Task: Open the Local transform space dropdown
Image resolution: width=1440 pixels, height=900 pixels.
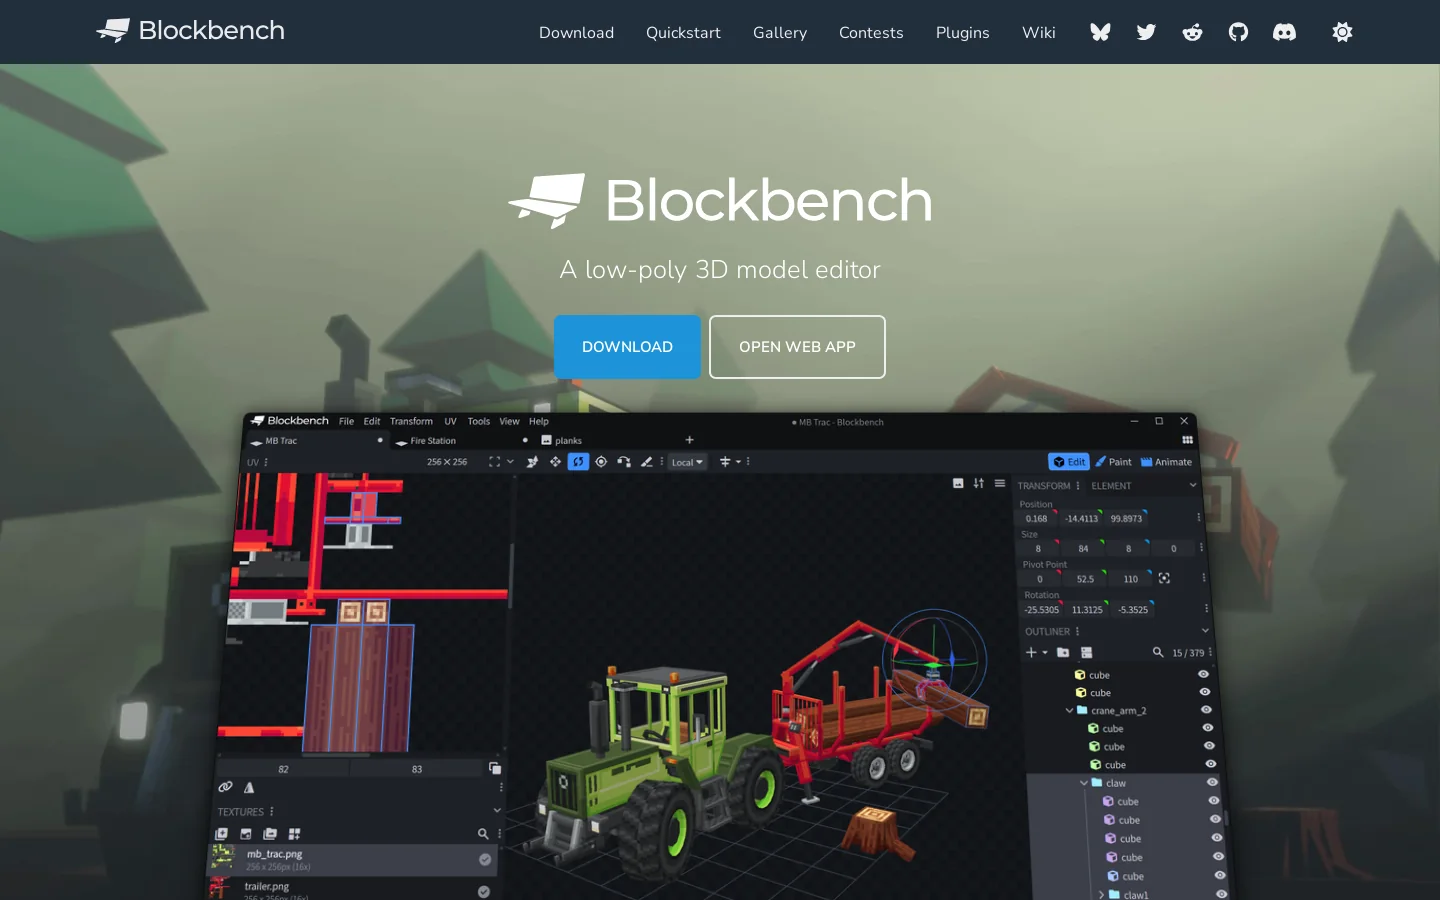Action: (687, 462)
